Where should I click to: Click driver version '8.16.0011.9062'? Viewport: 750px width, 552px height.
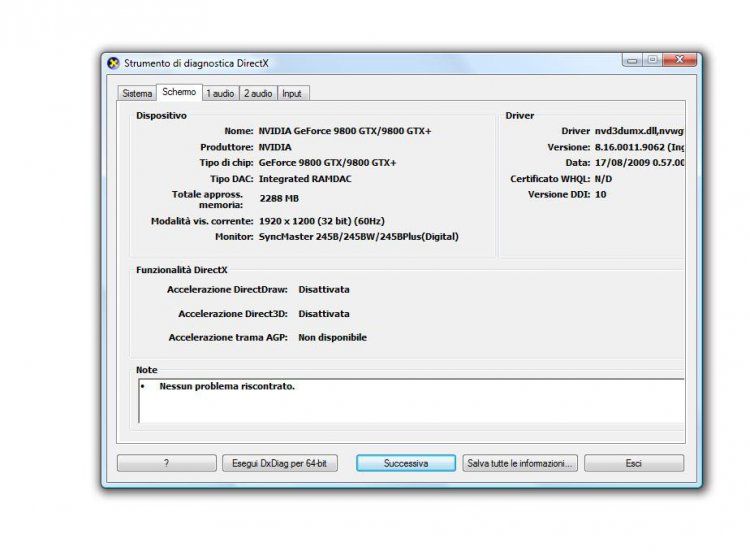(630, 147)
